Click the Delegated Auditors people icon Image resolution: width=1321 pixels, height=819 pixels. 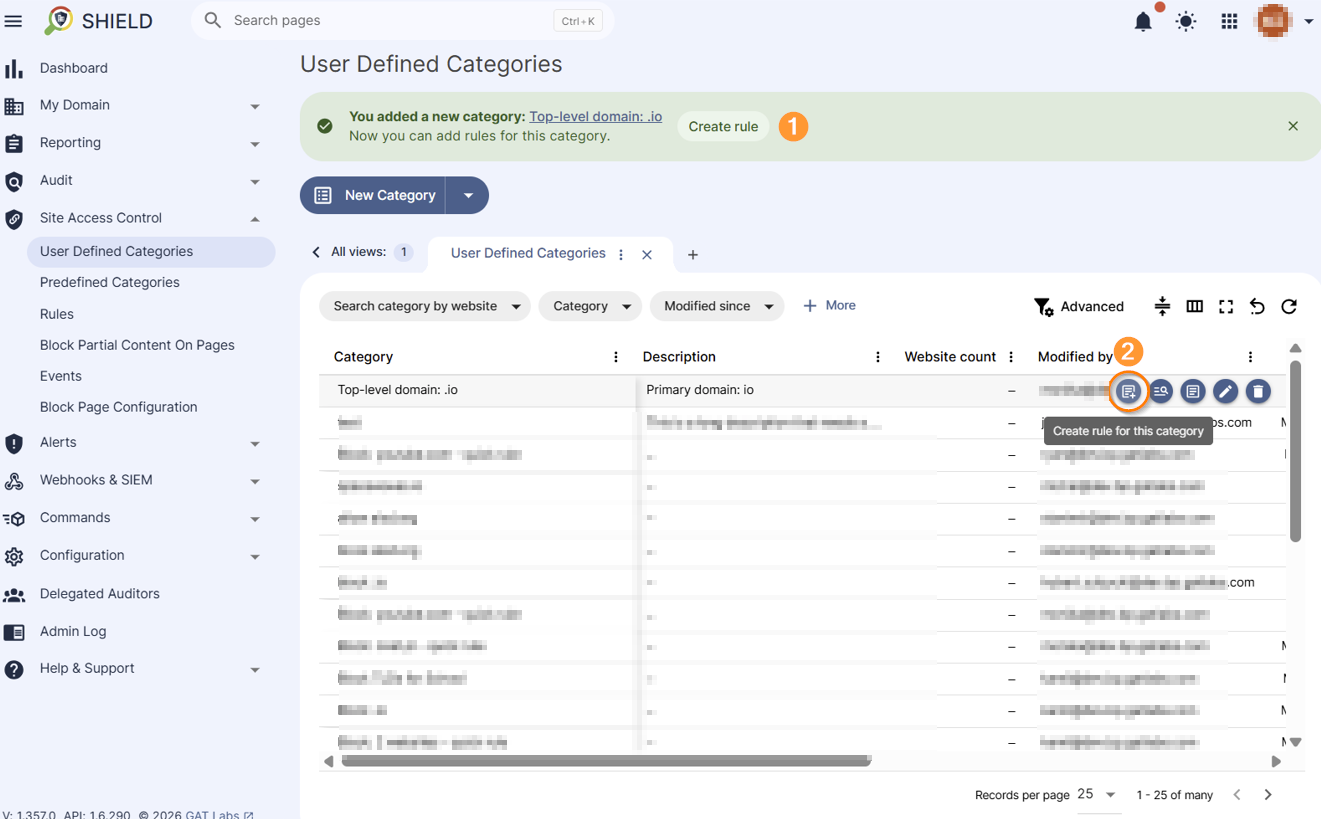pos(14,594)
